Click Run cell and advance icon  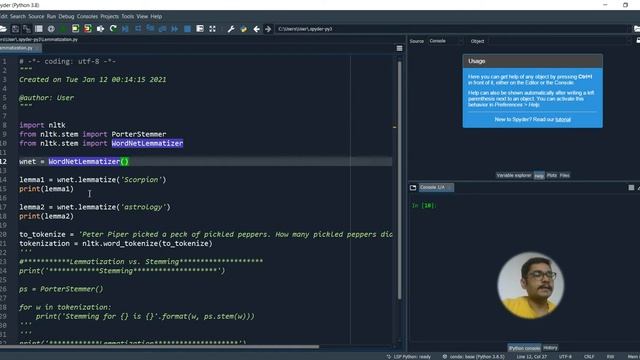pos(88,29)
